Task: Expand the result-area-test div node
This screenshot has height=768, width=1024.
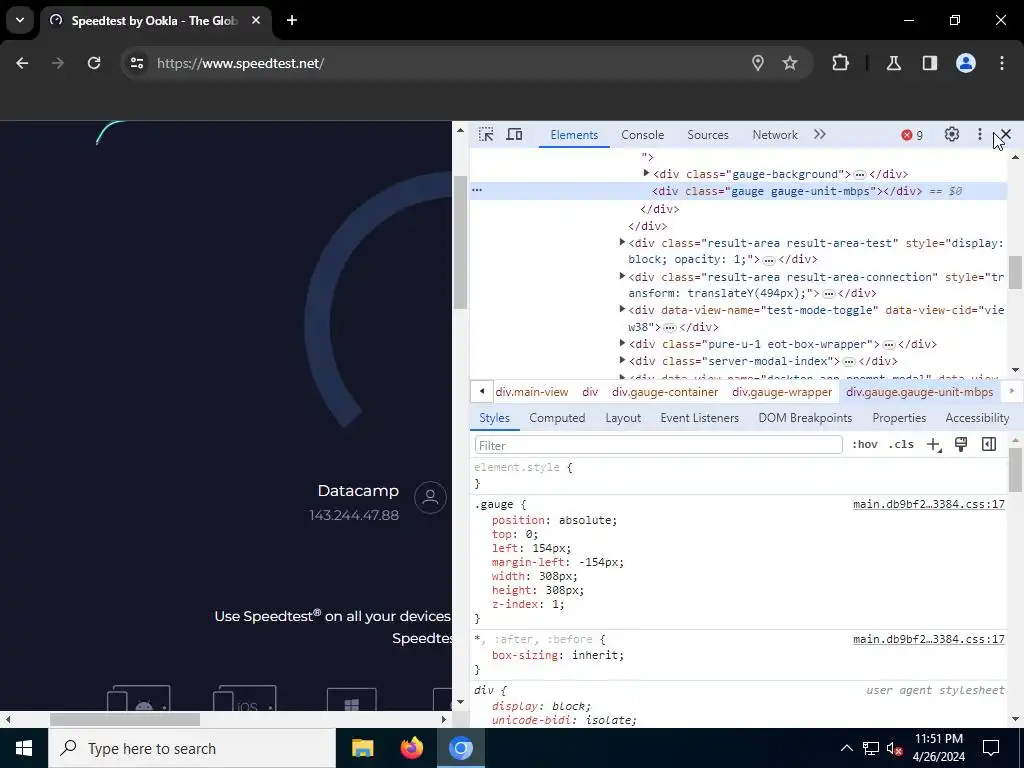Action: [x=622, y=242]
